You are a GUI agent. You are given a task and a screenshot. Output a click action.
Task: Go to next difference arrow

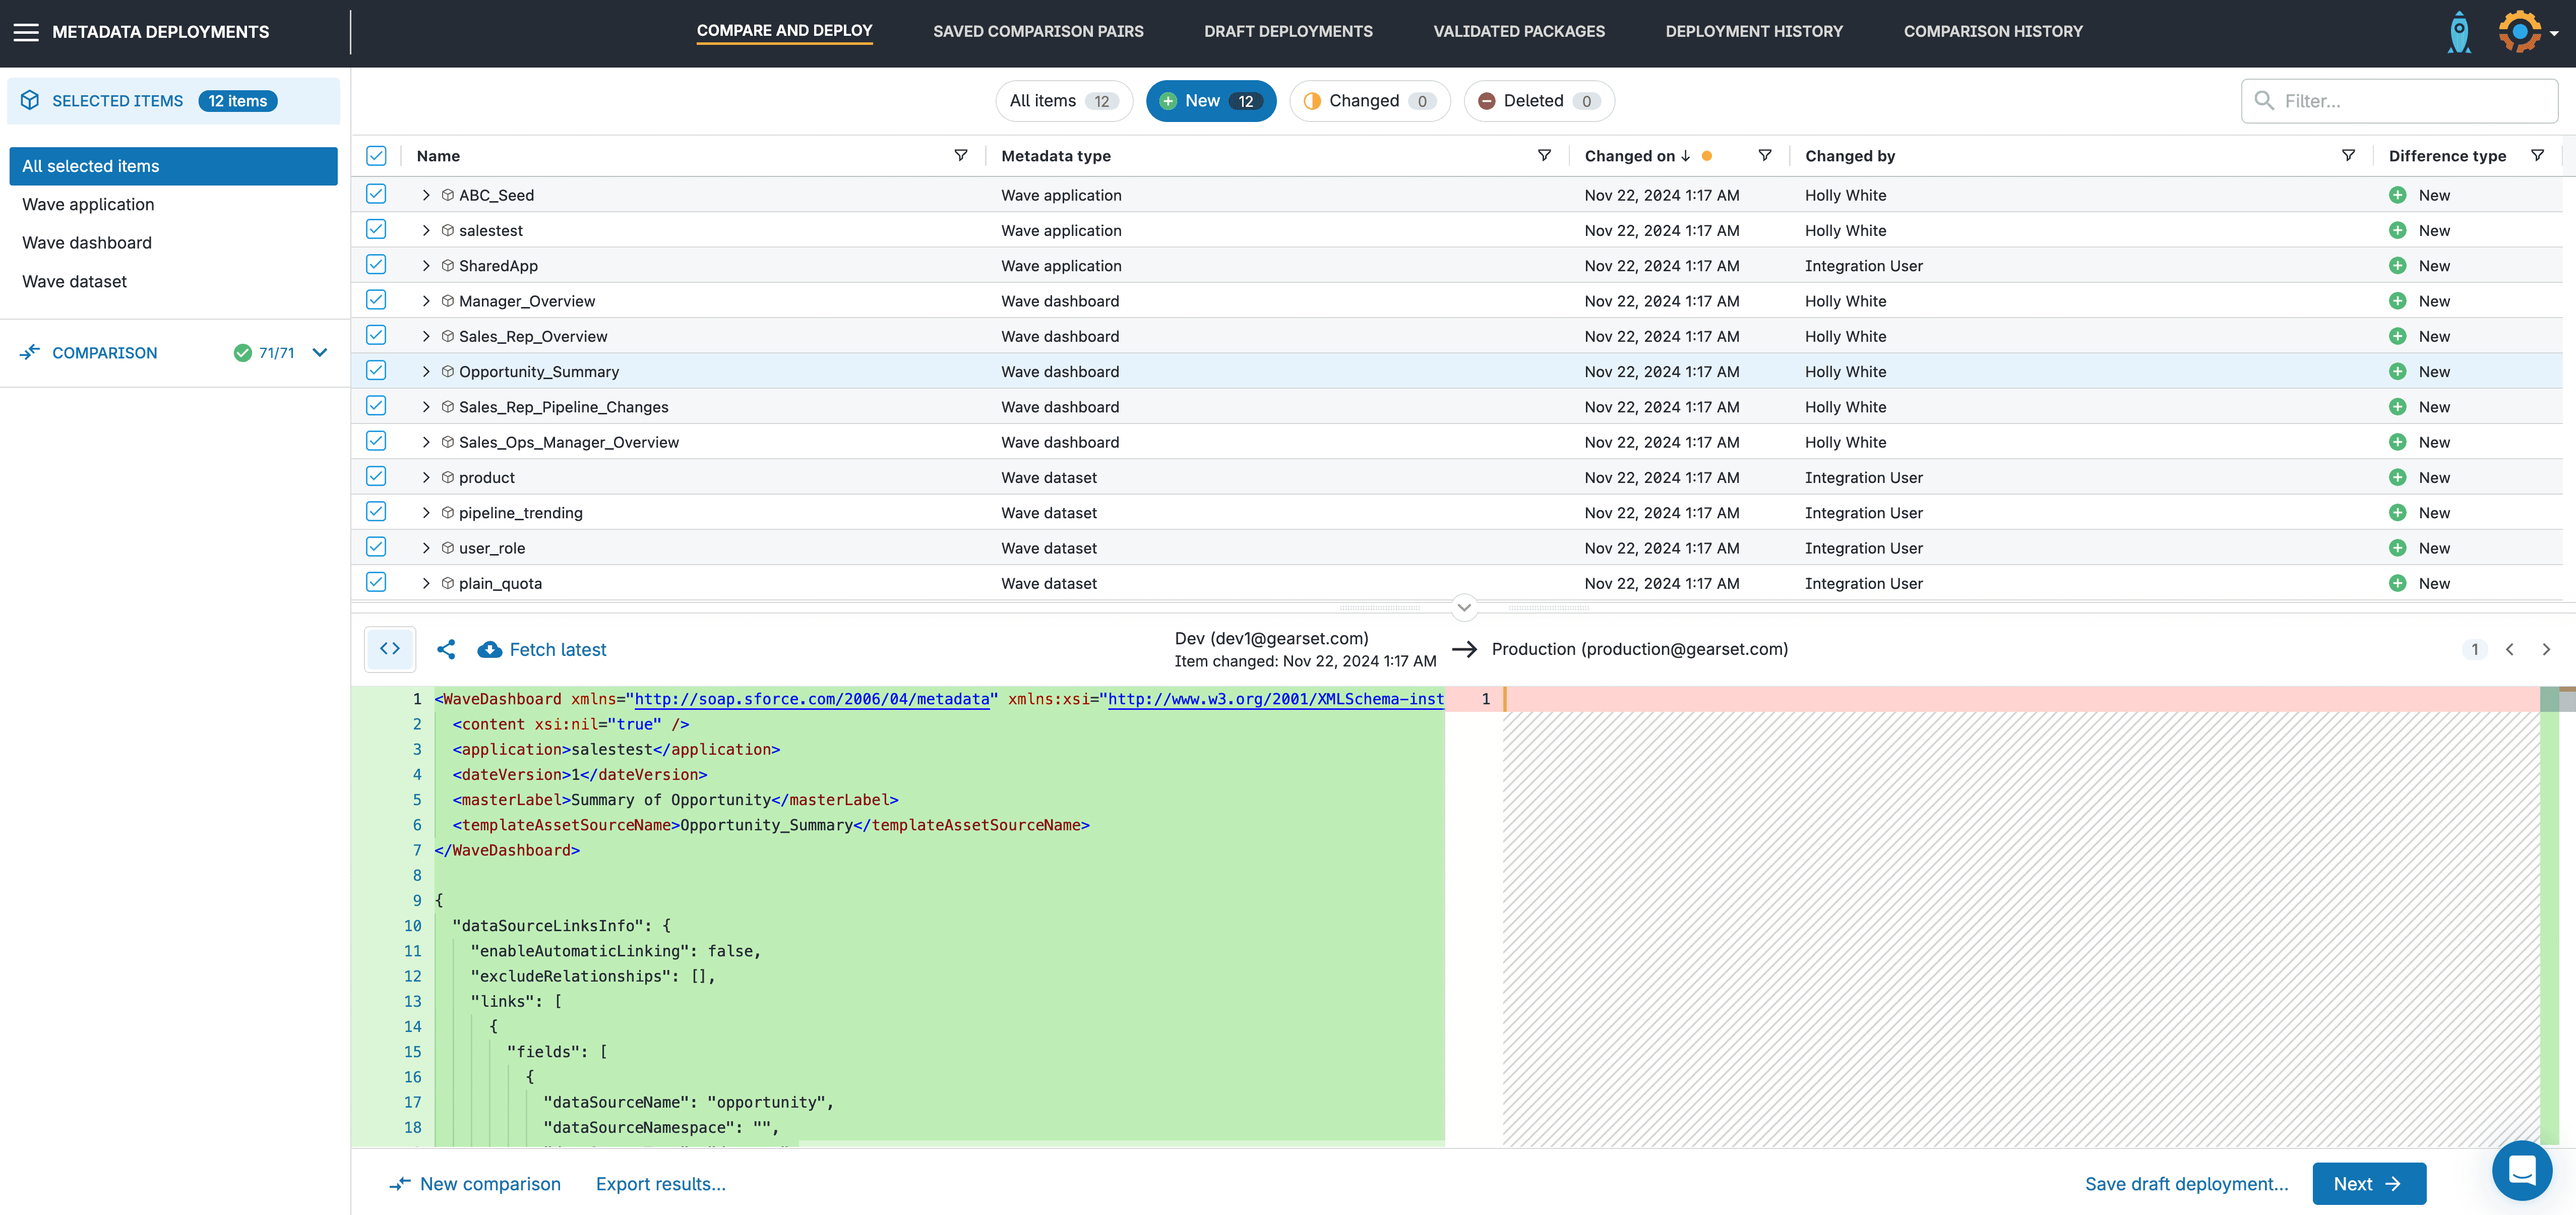click(2546, 650)
